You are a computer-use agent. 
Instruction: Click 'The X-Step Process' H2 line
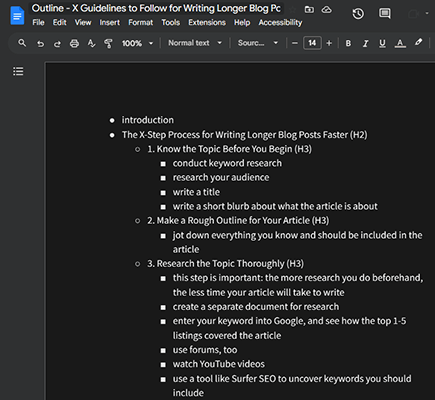click(x=244, y=135)
